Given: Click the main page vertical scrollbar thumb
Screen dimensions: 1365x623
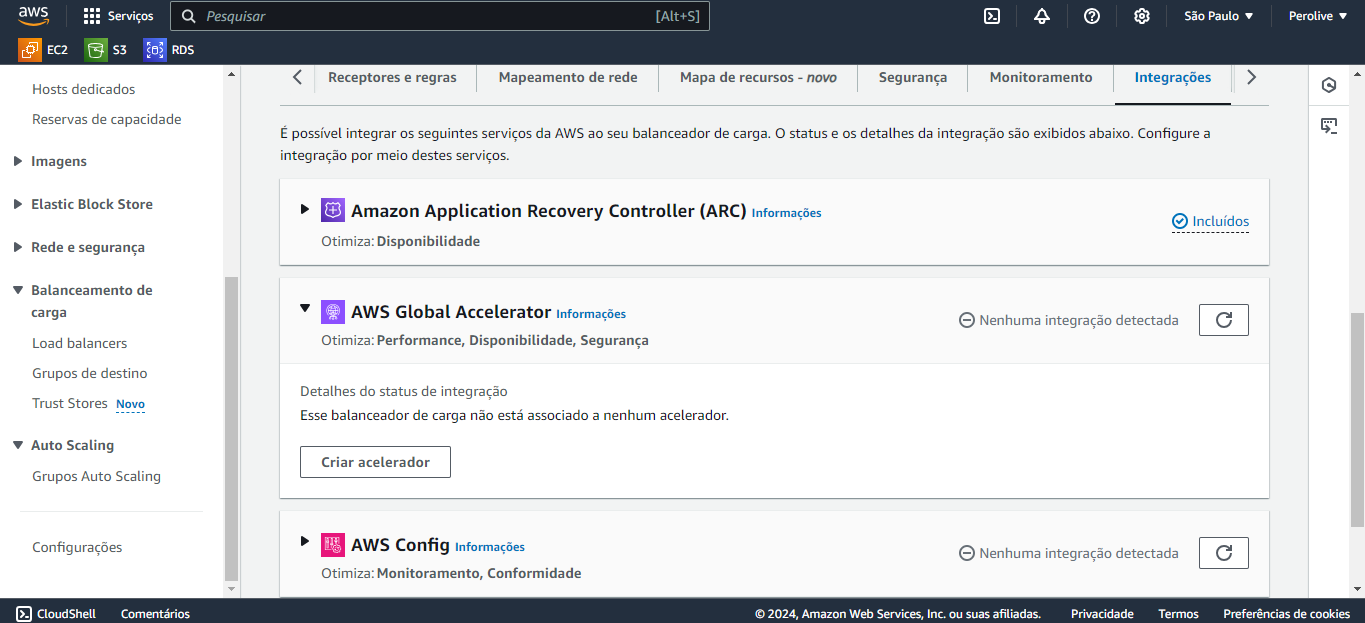Looking at the screenshot, I should [1356, 419].
